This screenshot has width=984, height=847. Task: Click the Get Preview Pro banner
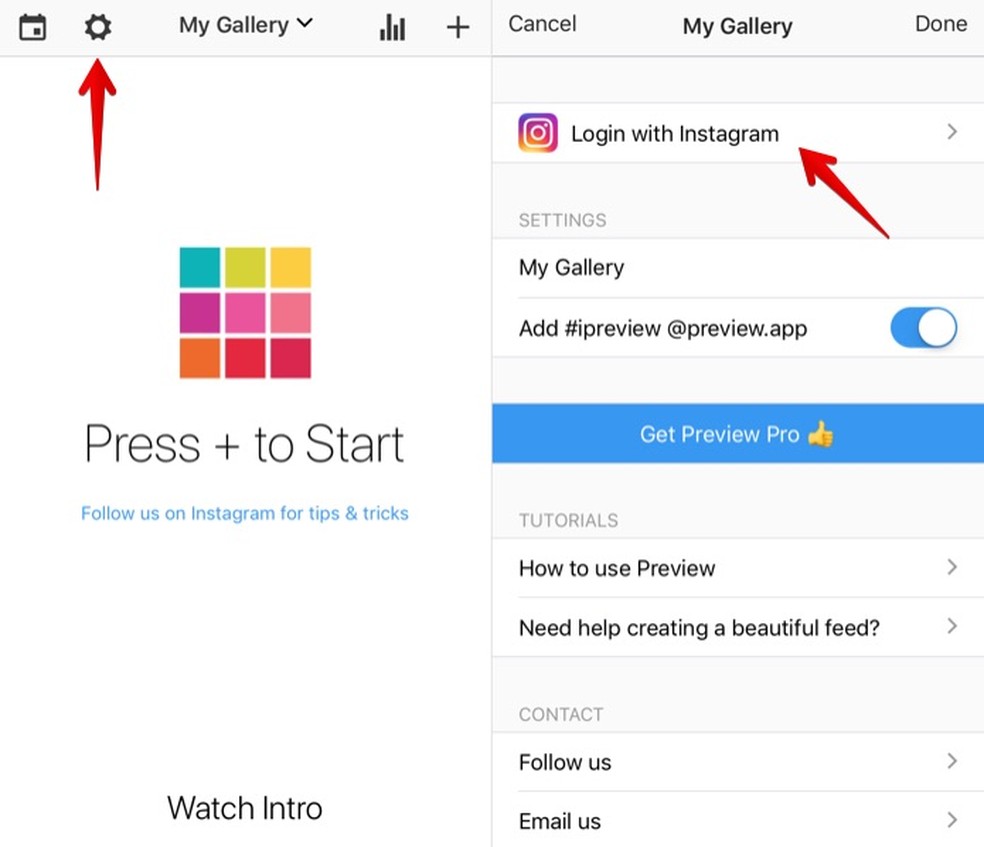click(738, 434)
